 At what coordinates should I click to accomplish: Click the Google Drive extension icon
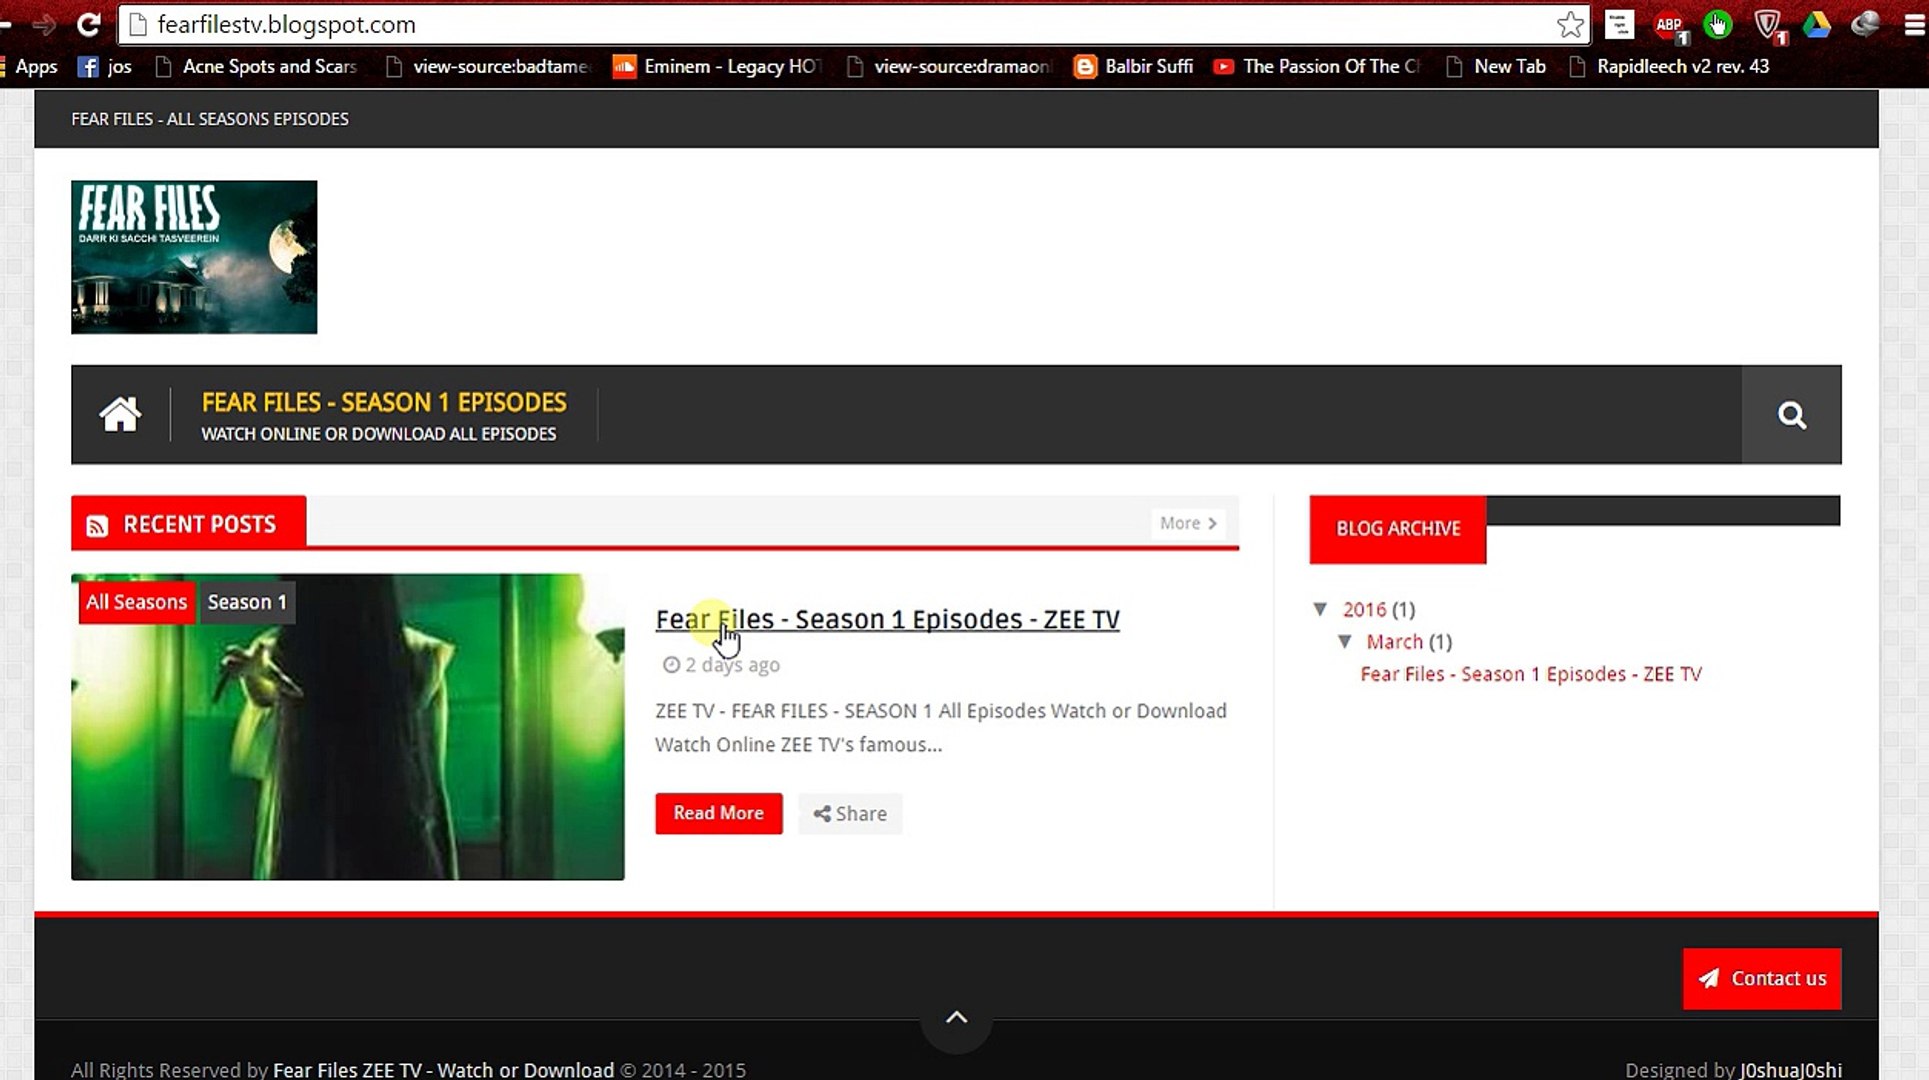(1816, 25)
